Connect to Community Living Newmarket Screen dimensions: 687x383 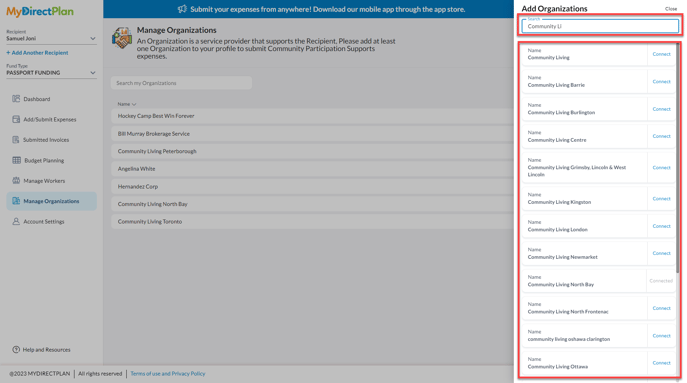click(661, 253)
